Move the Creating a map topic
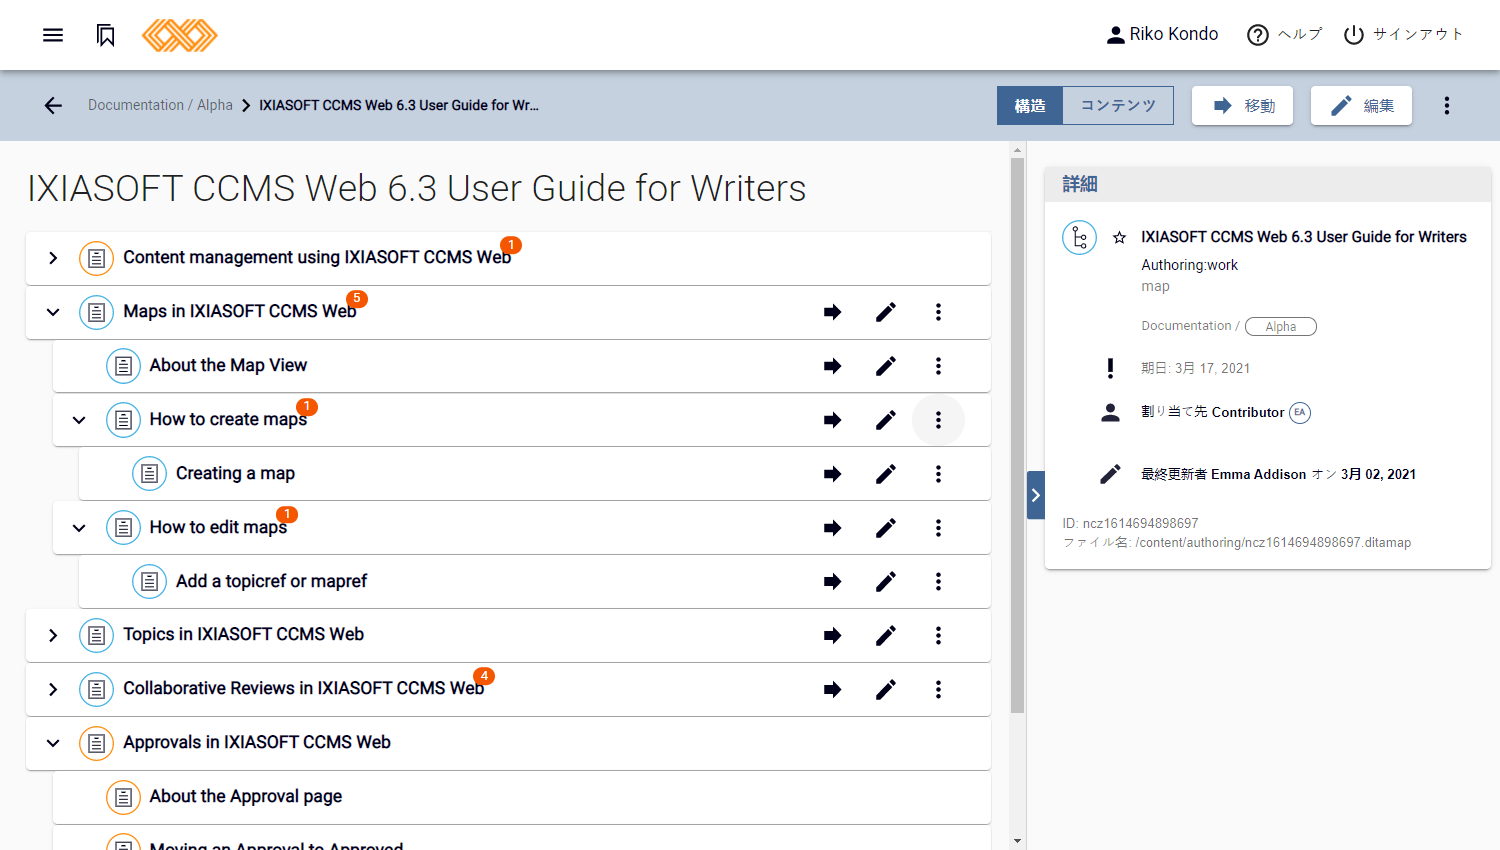Viewport: 1500px width, 850px height. (x=832, y=474)
